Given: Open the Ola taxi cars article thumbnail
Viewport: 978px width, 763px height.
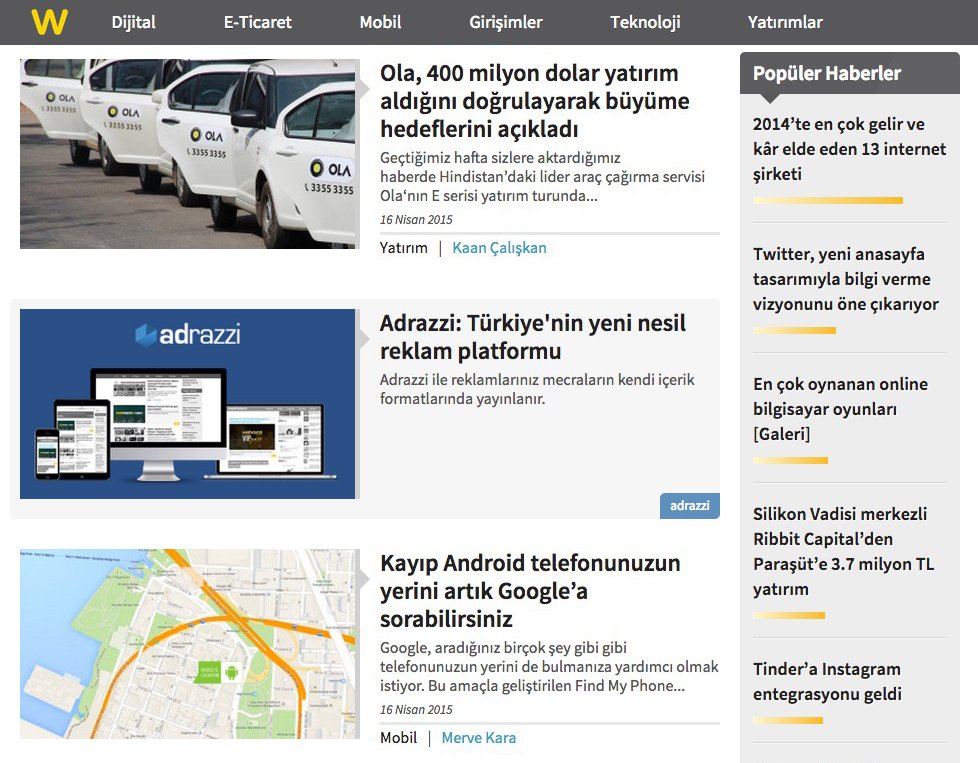Looking at the screenshot, I should pos(188,153).
